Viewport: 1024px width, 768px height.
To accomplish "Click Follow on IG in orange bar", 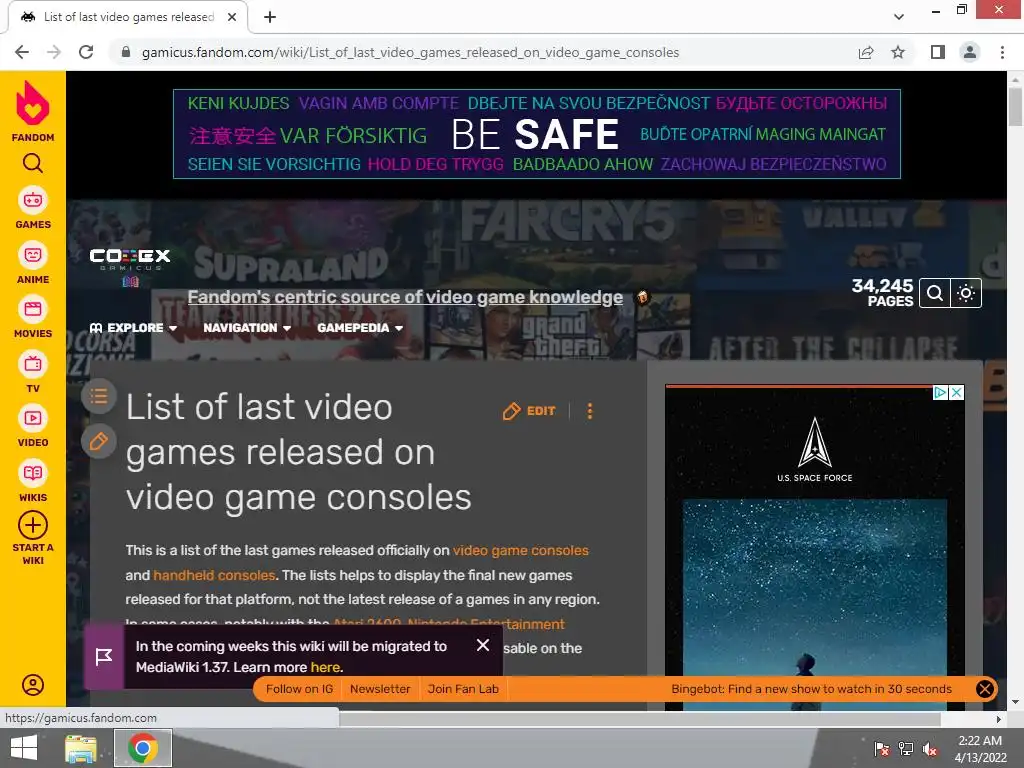I will coord(299,689).
